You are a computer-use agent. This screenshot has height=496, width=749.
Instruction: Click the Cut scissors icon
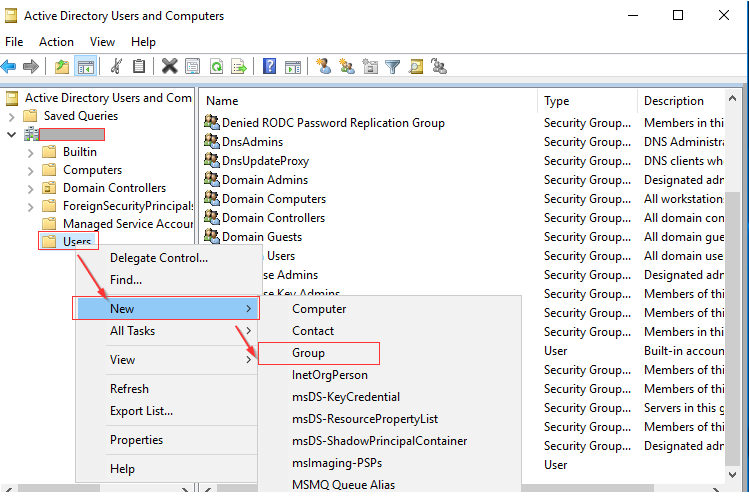pyautogui.click(x=116, y=66)
